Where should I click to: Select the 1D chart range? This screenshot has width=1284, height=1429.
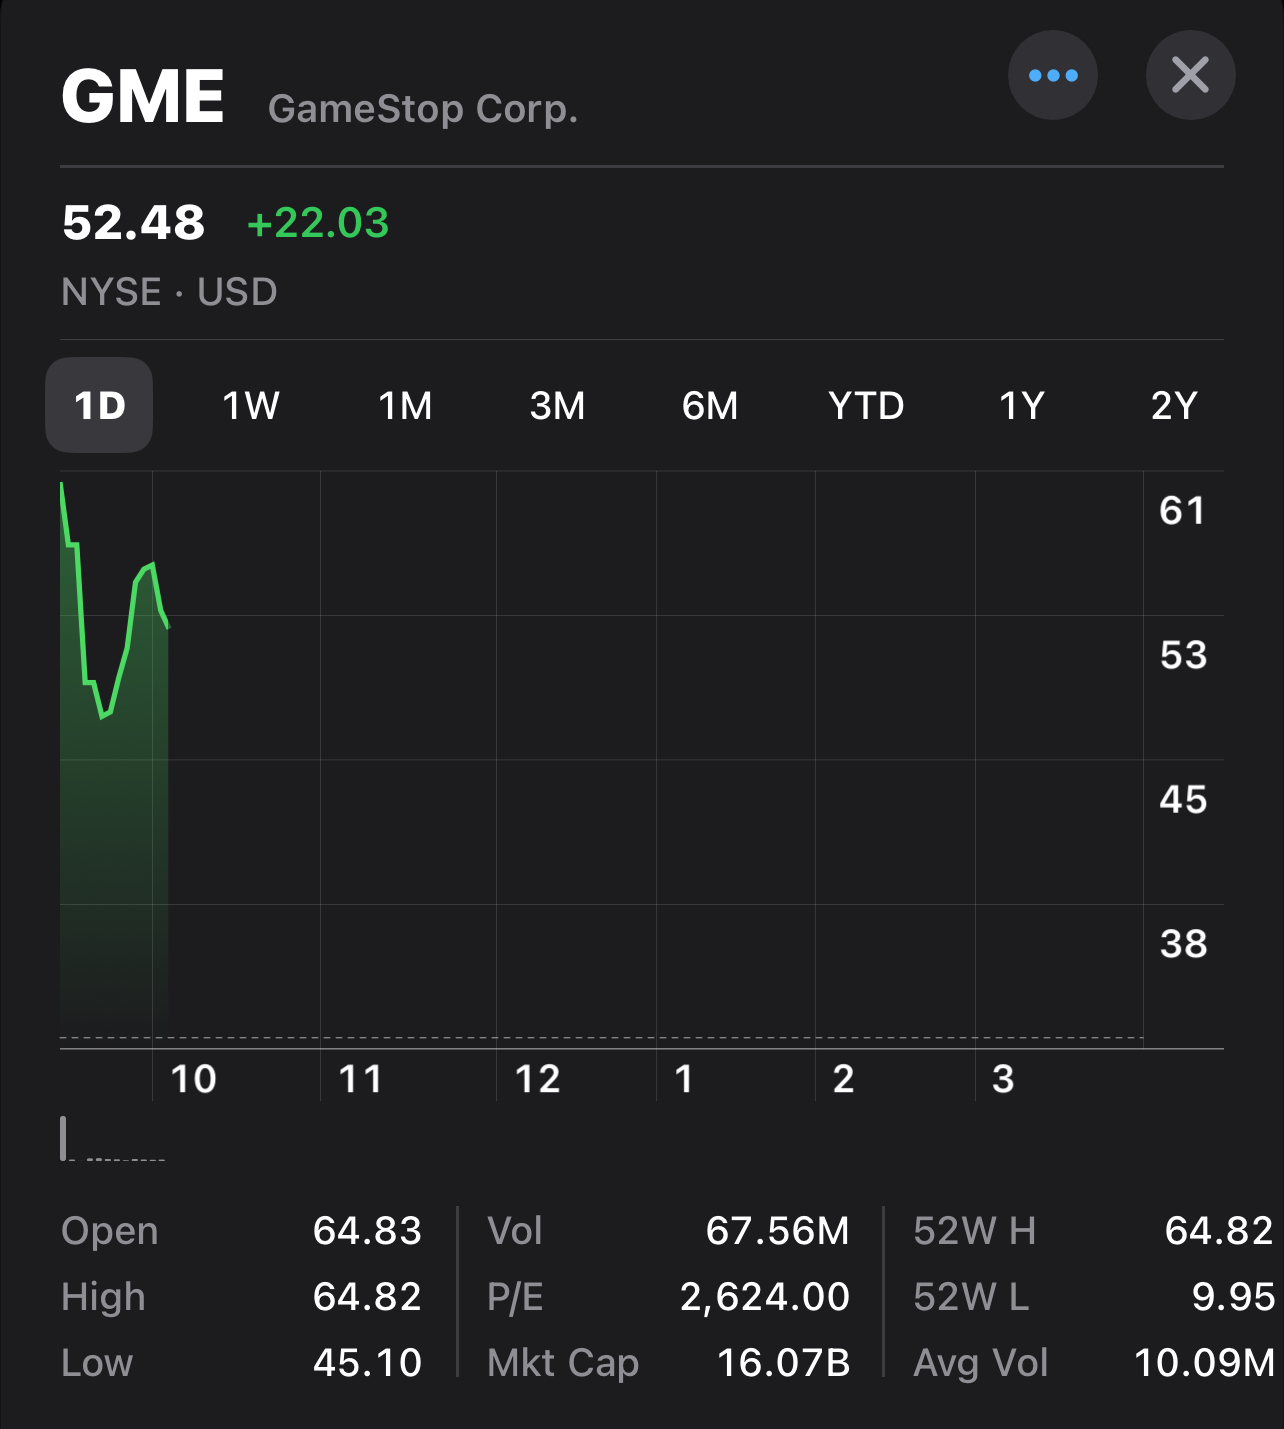(x=99, y=406)
